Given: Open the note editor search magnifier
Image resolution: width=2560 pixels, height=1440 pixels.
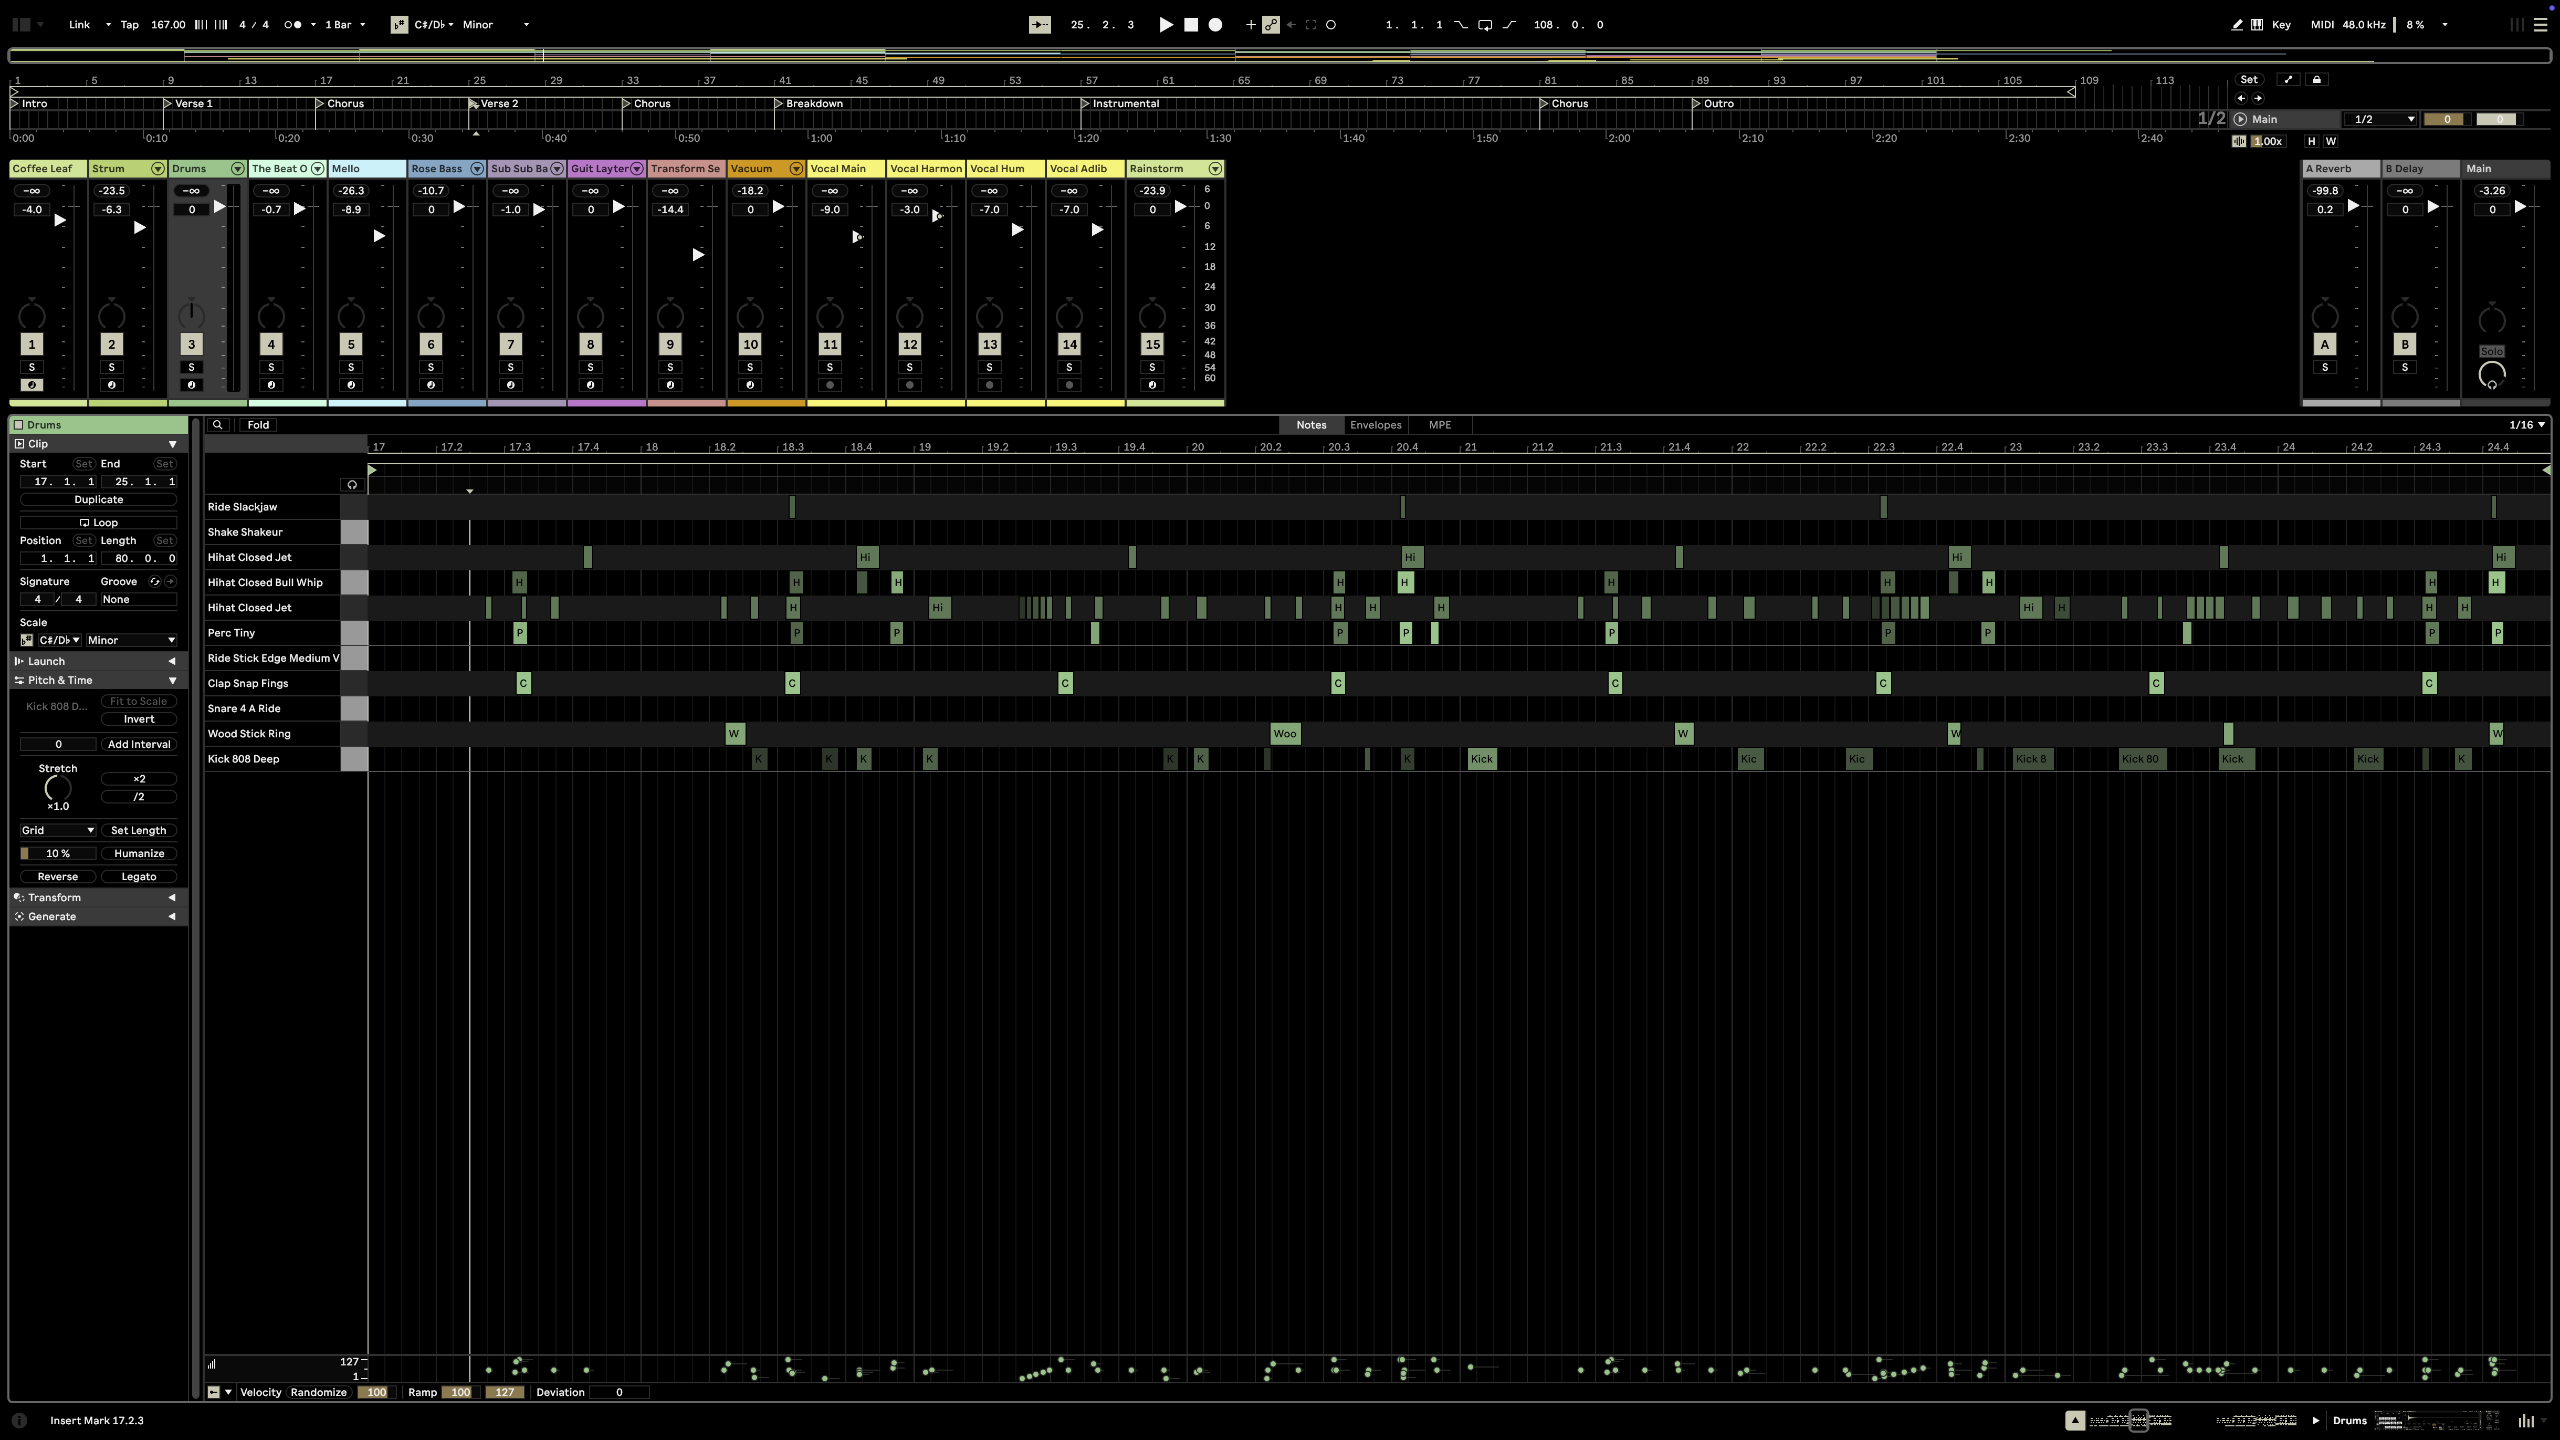Looking at the screenshot, I should [217, 425].
